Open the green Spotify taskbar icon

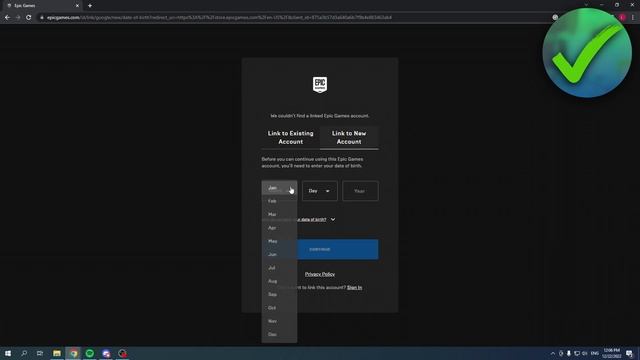point(90,353)
